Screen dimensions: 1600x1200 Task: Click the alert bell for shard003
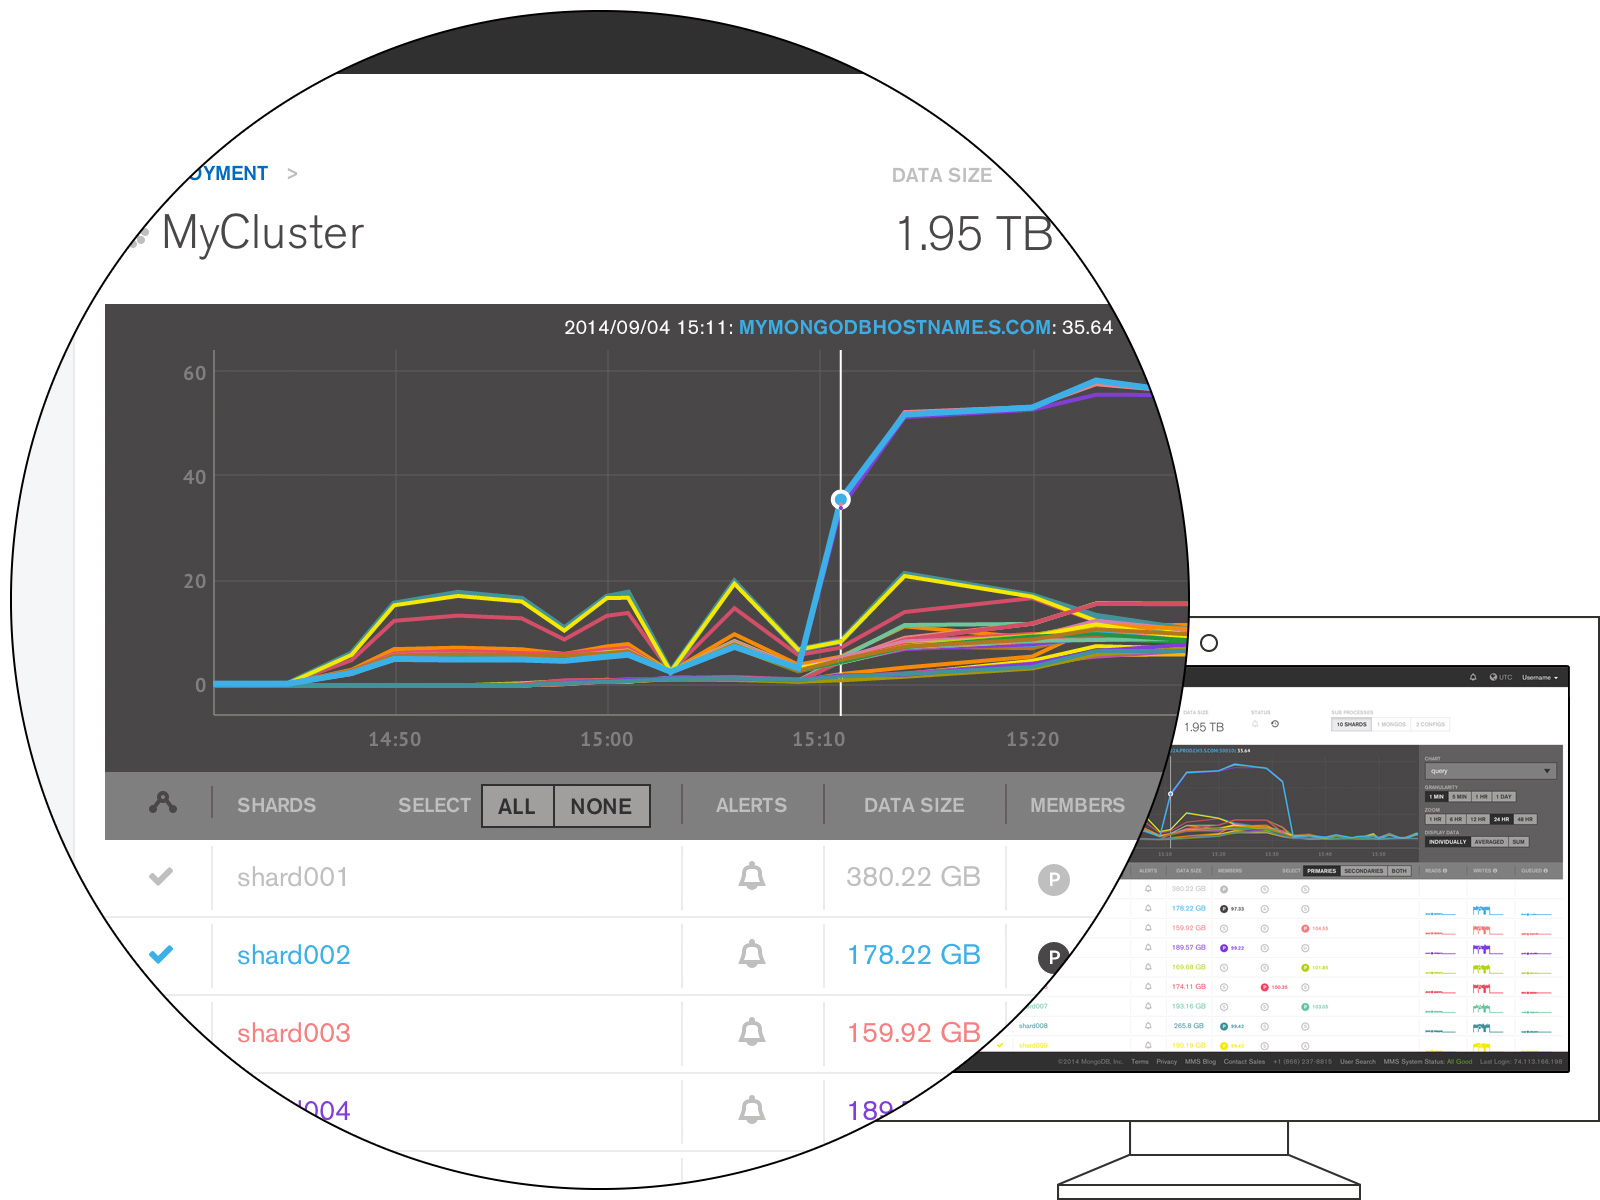752,1032
